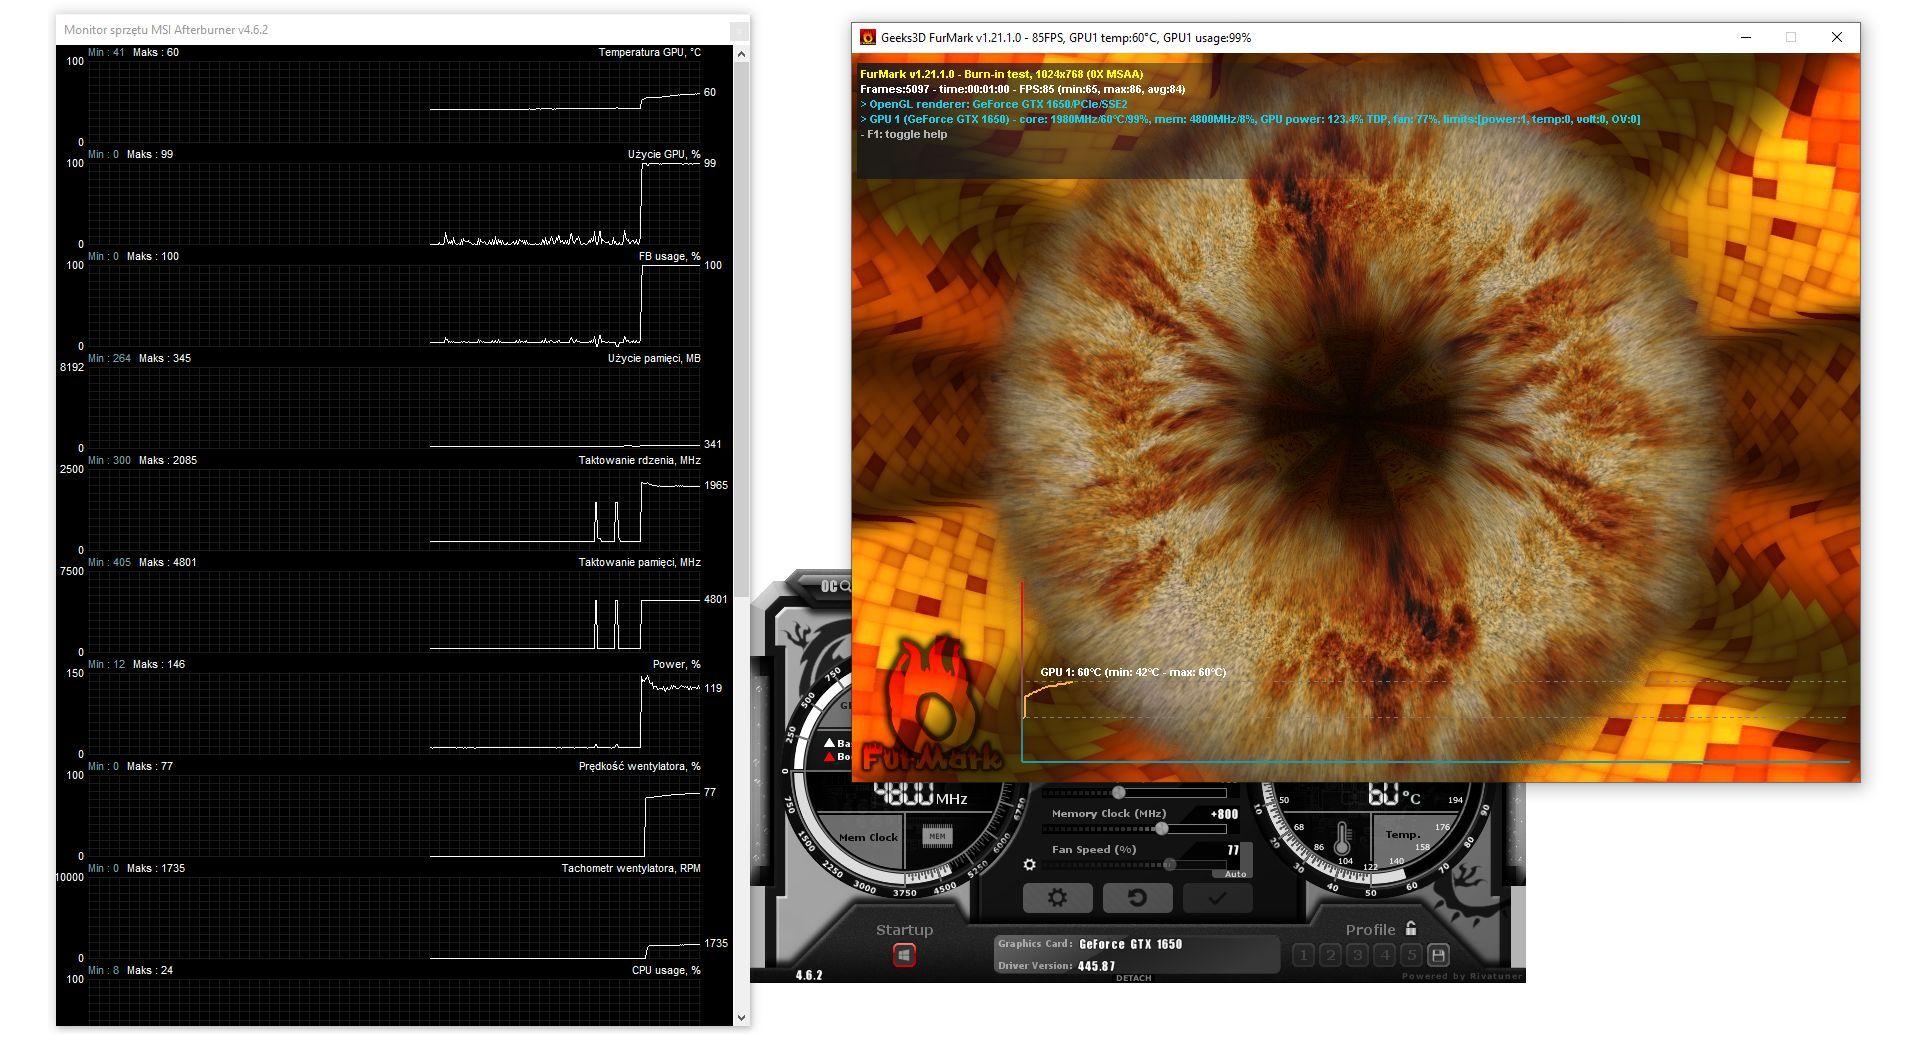
Task: Click the Core Clock slider handle above Memory Clock
Action: [x=1118, y=792]
